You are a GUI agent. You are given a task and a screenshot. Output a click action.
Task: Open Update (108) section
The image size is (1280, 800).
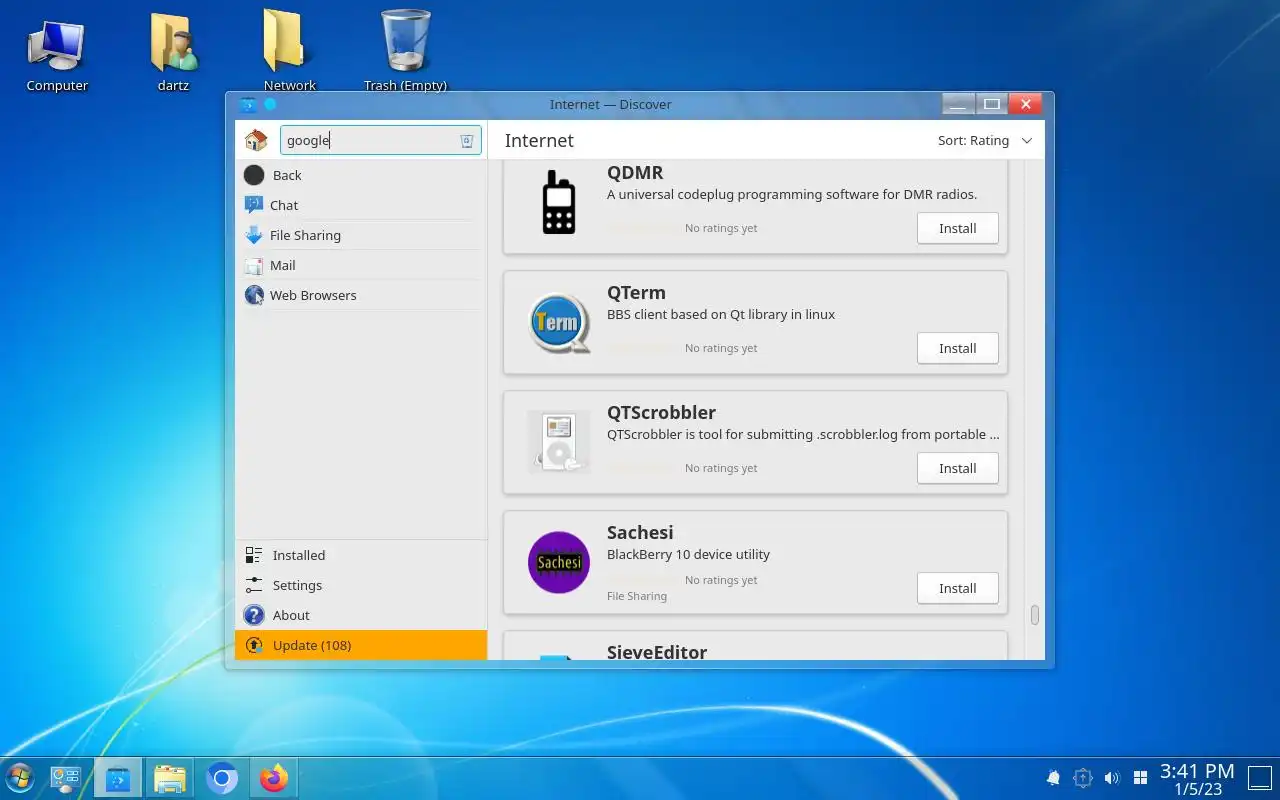point(361,645)
